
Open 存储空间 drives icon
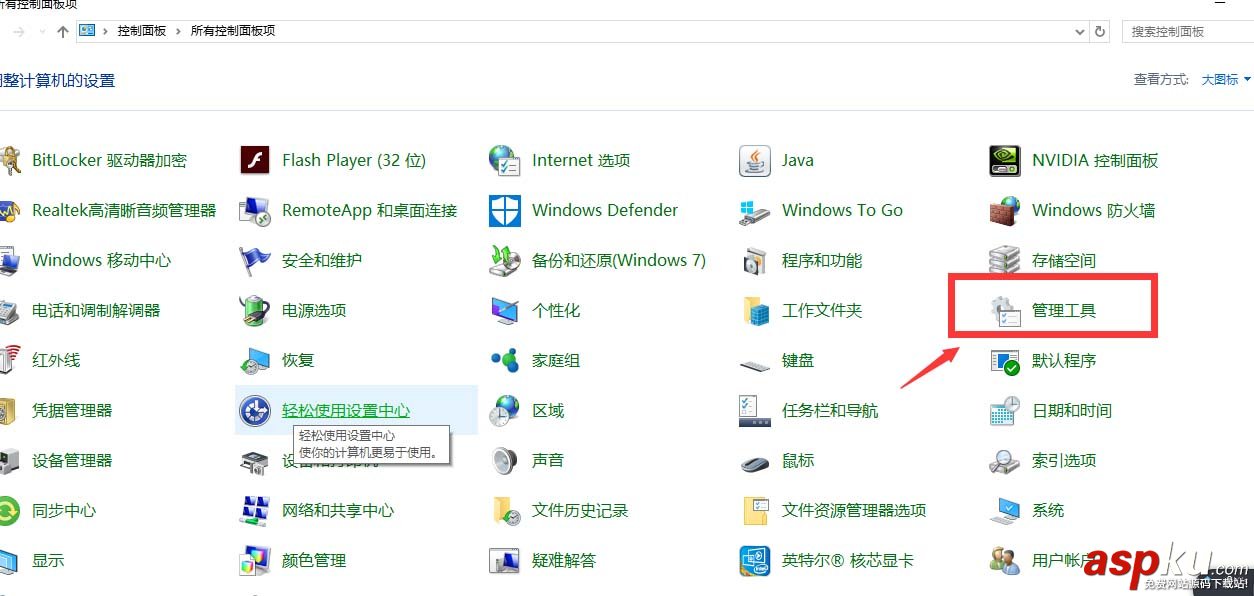pos(1005,260)
